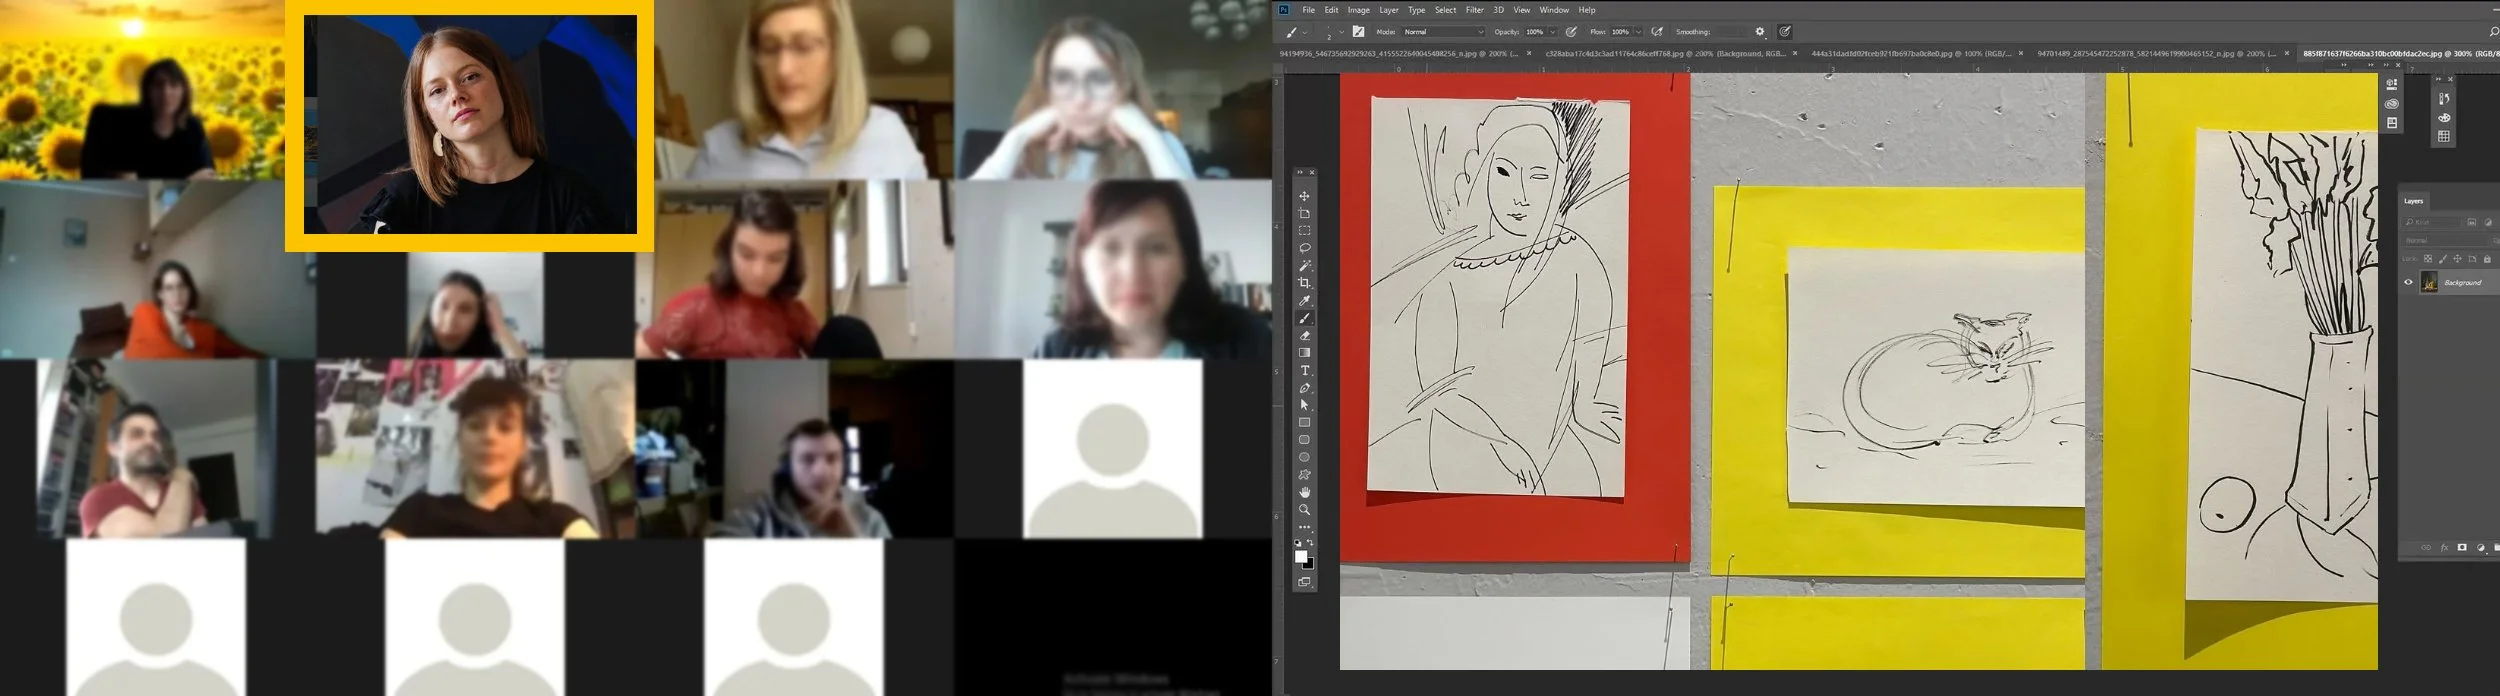Select the Custom Shape tool
The height and width of the screenshot is (696, 2500).
[x=1304, y=475]
